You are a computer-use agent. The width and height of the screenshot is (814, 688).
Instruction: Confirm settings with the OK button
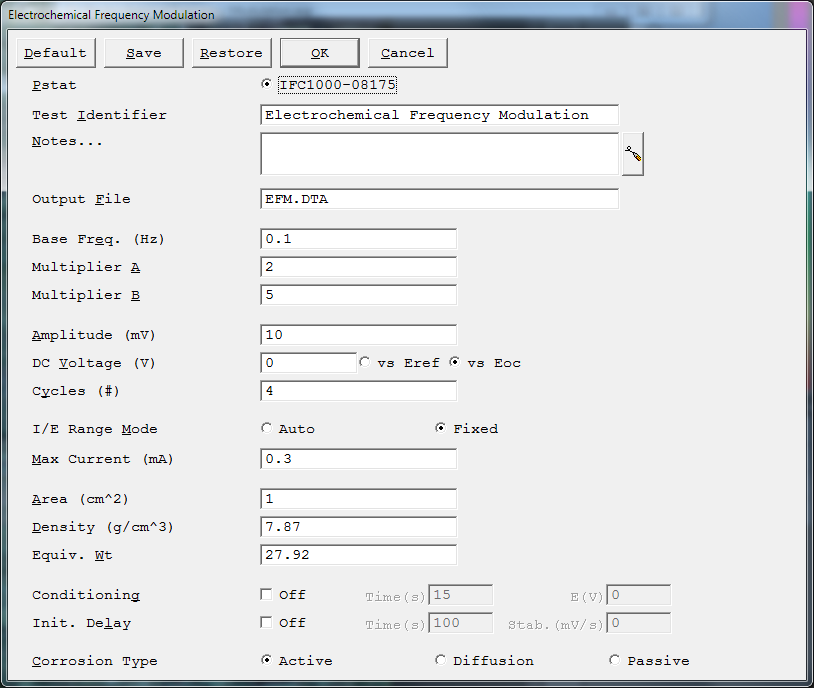320,53
